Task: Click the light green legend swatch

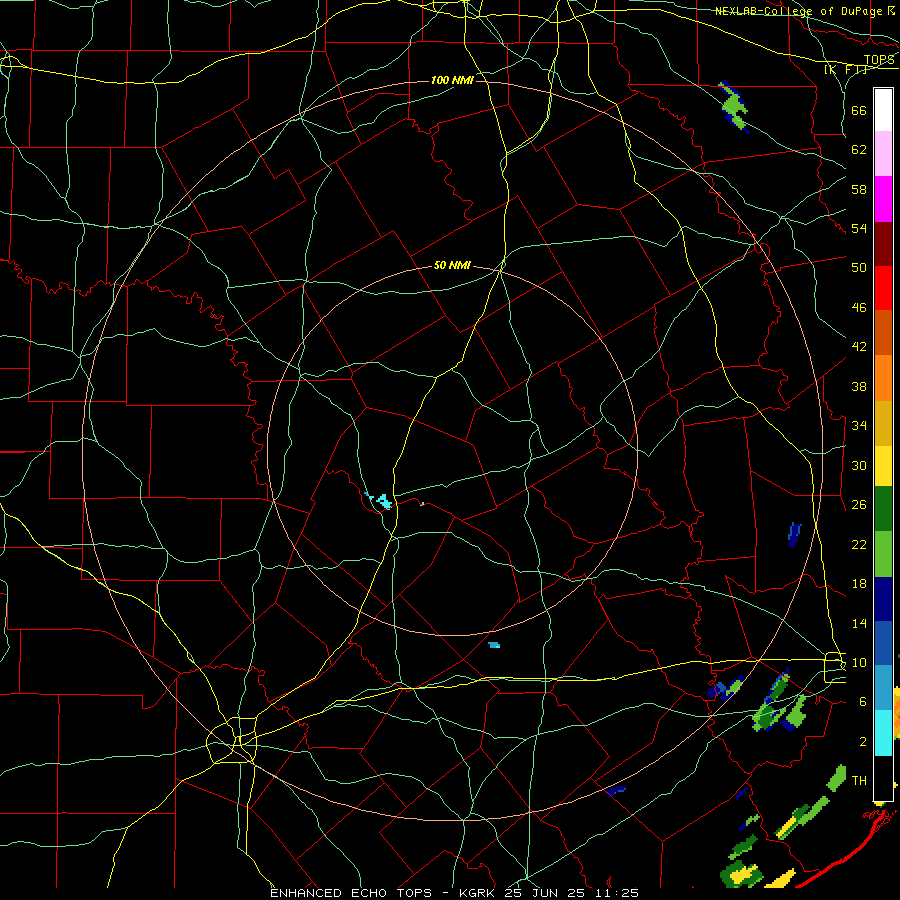Action: tap(883, 554)
